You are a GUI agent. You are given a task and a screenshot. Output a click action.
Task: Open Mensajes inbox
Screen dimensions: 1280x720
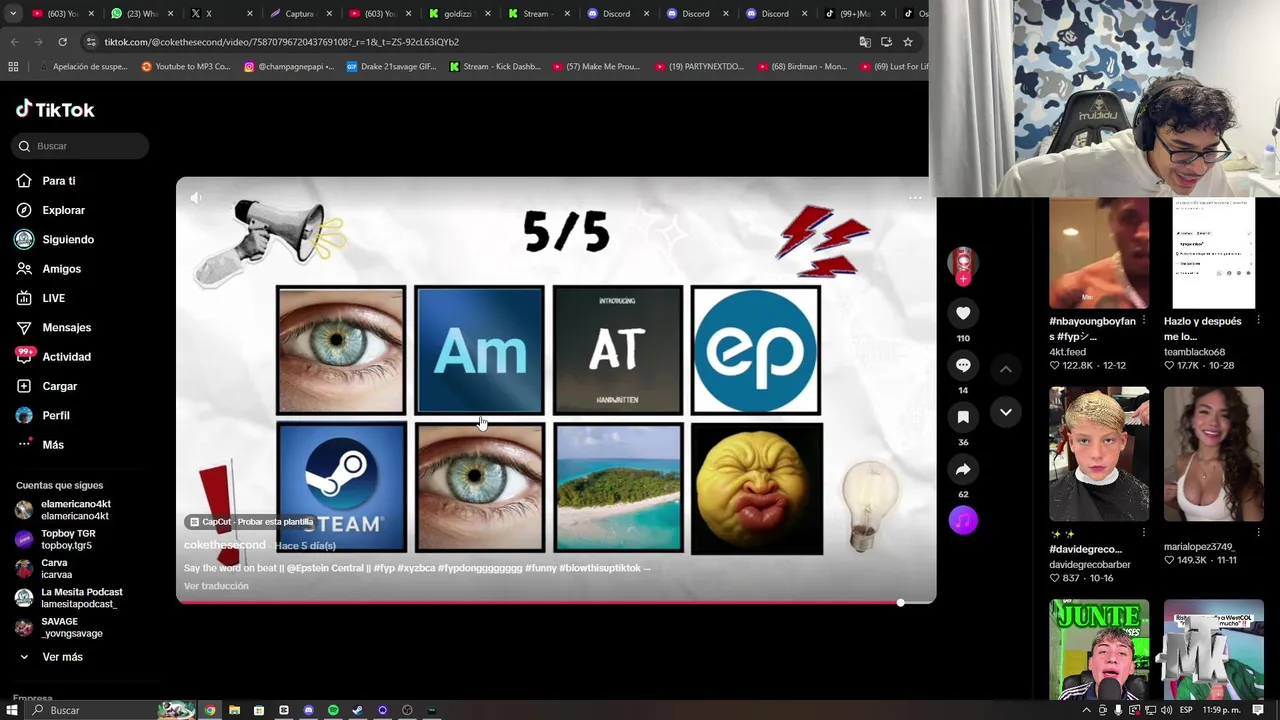[x=66, y=327]
